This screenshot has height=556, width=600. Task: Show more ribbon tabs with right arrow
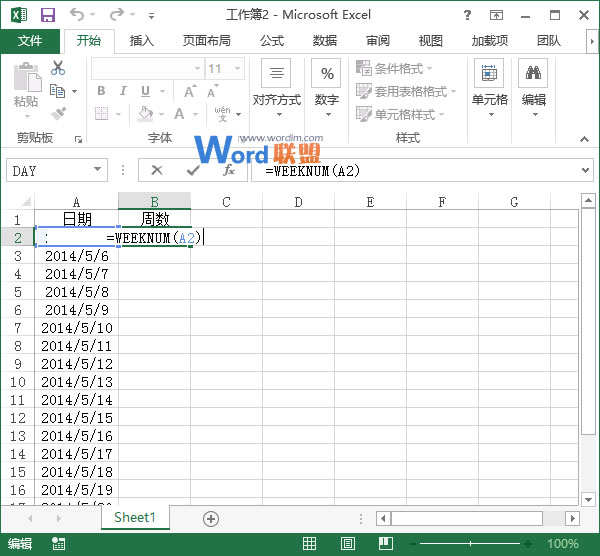592,41
